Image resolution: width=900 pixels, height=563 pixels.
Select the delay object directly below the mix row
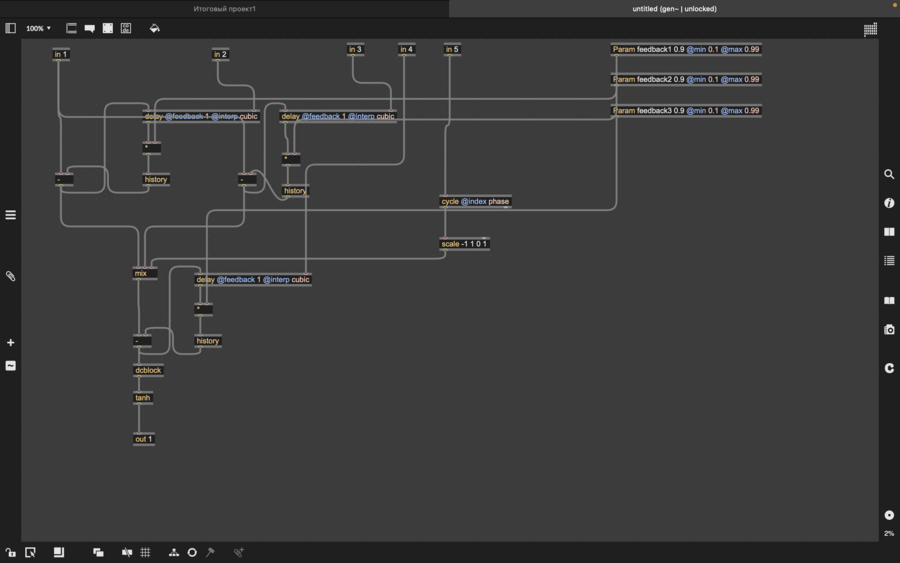click(253, 279)
